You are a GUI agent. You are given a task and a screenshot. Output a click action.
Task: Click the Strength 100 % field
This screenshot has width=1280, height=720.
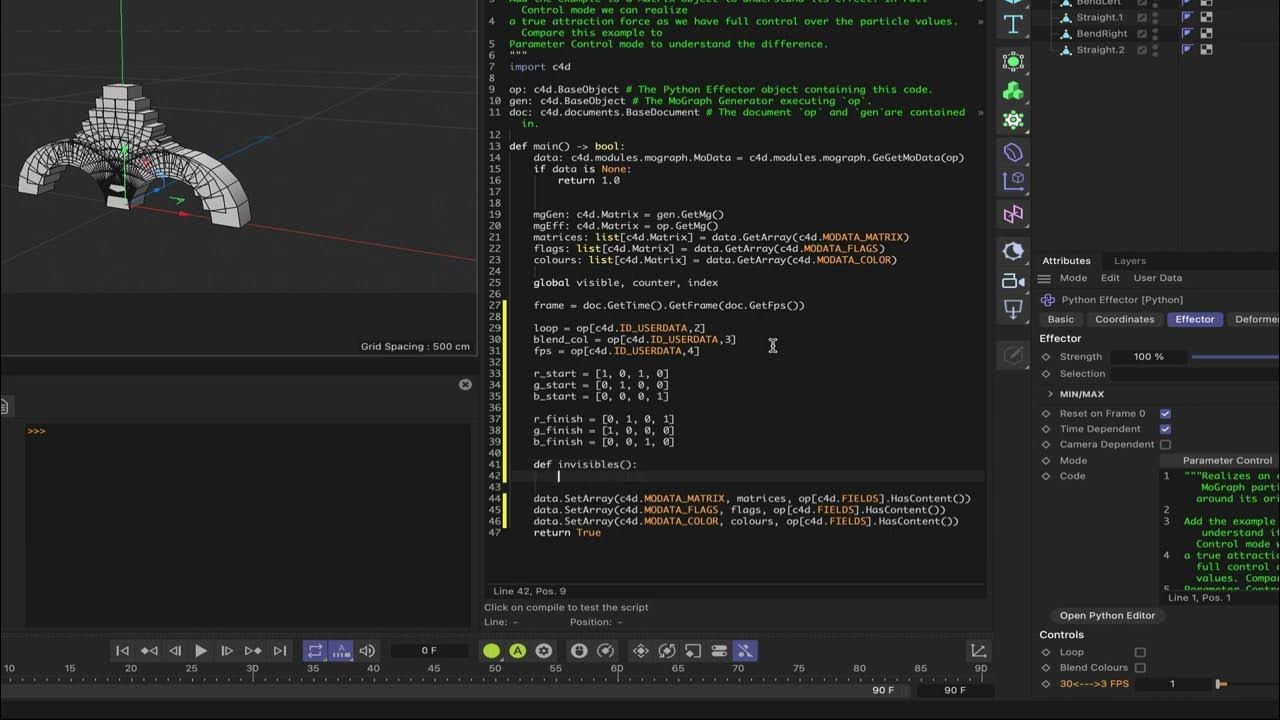click(1149, 357)
